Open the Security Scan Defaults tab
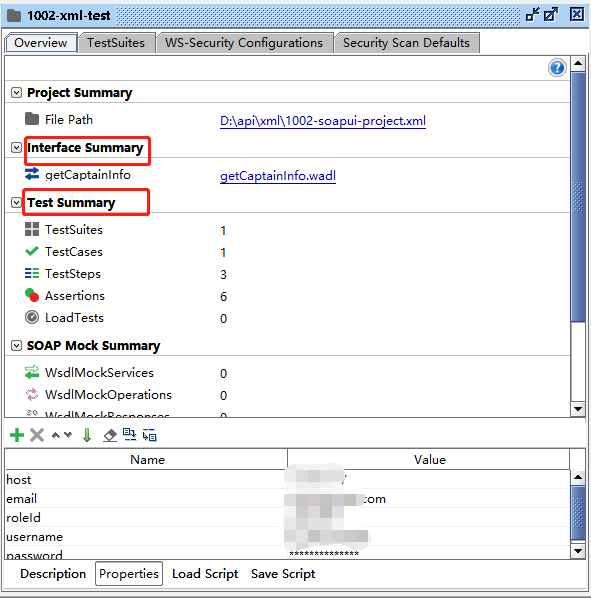 point(406,43)
